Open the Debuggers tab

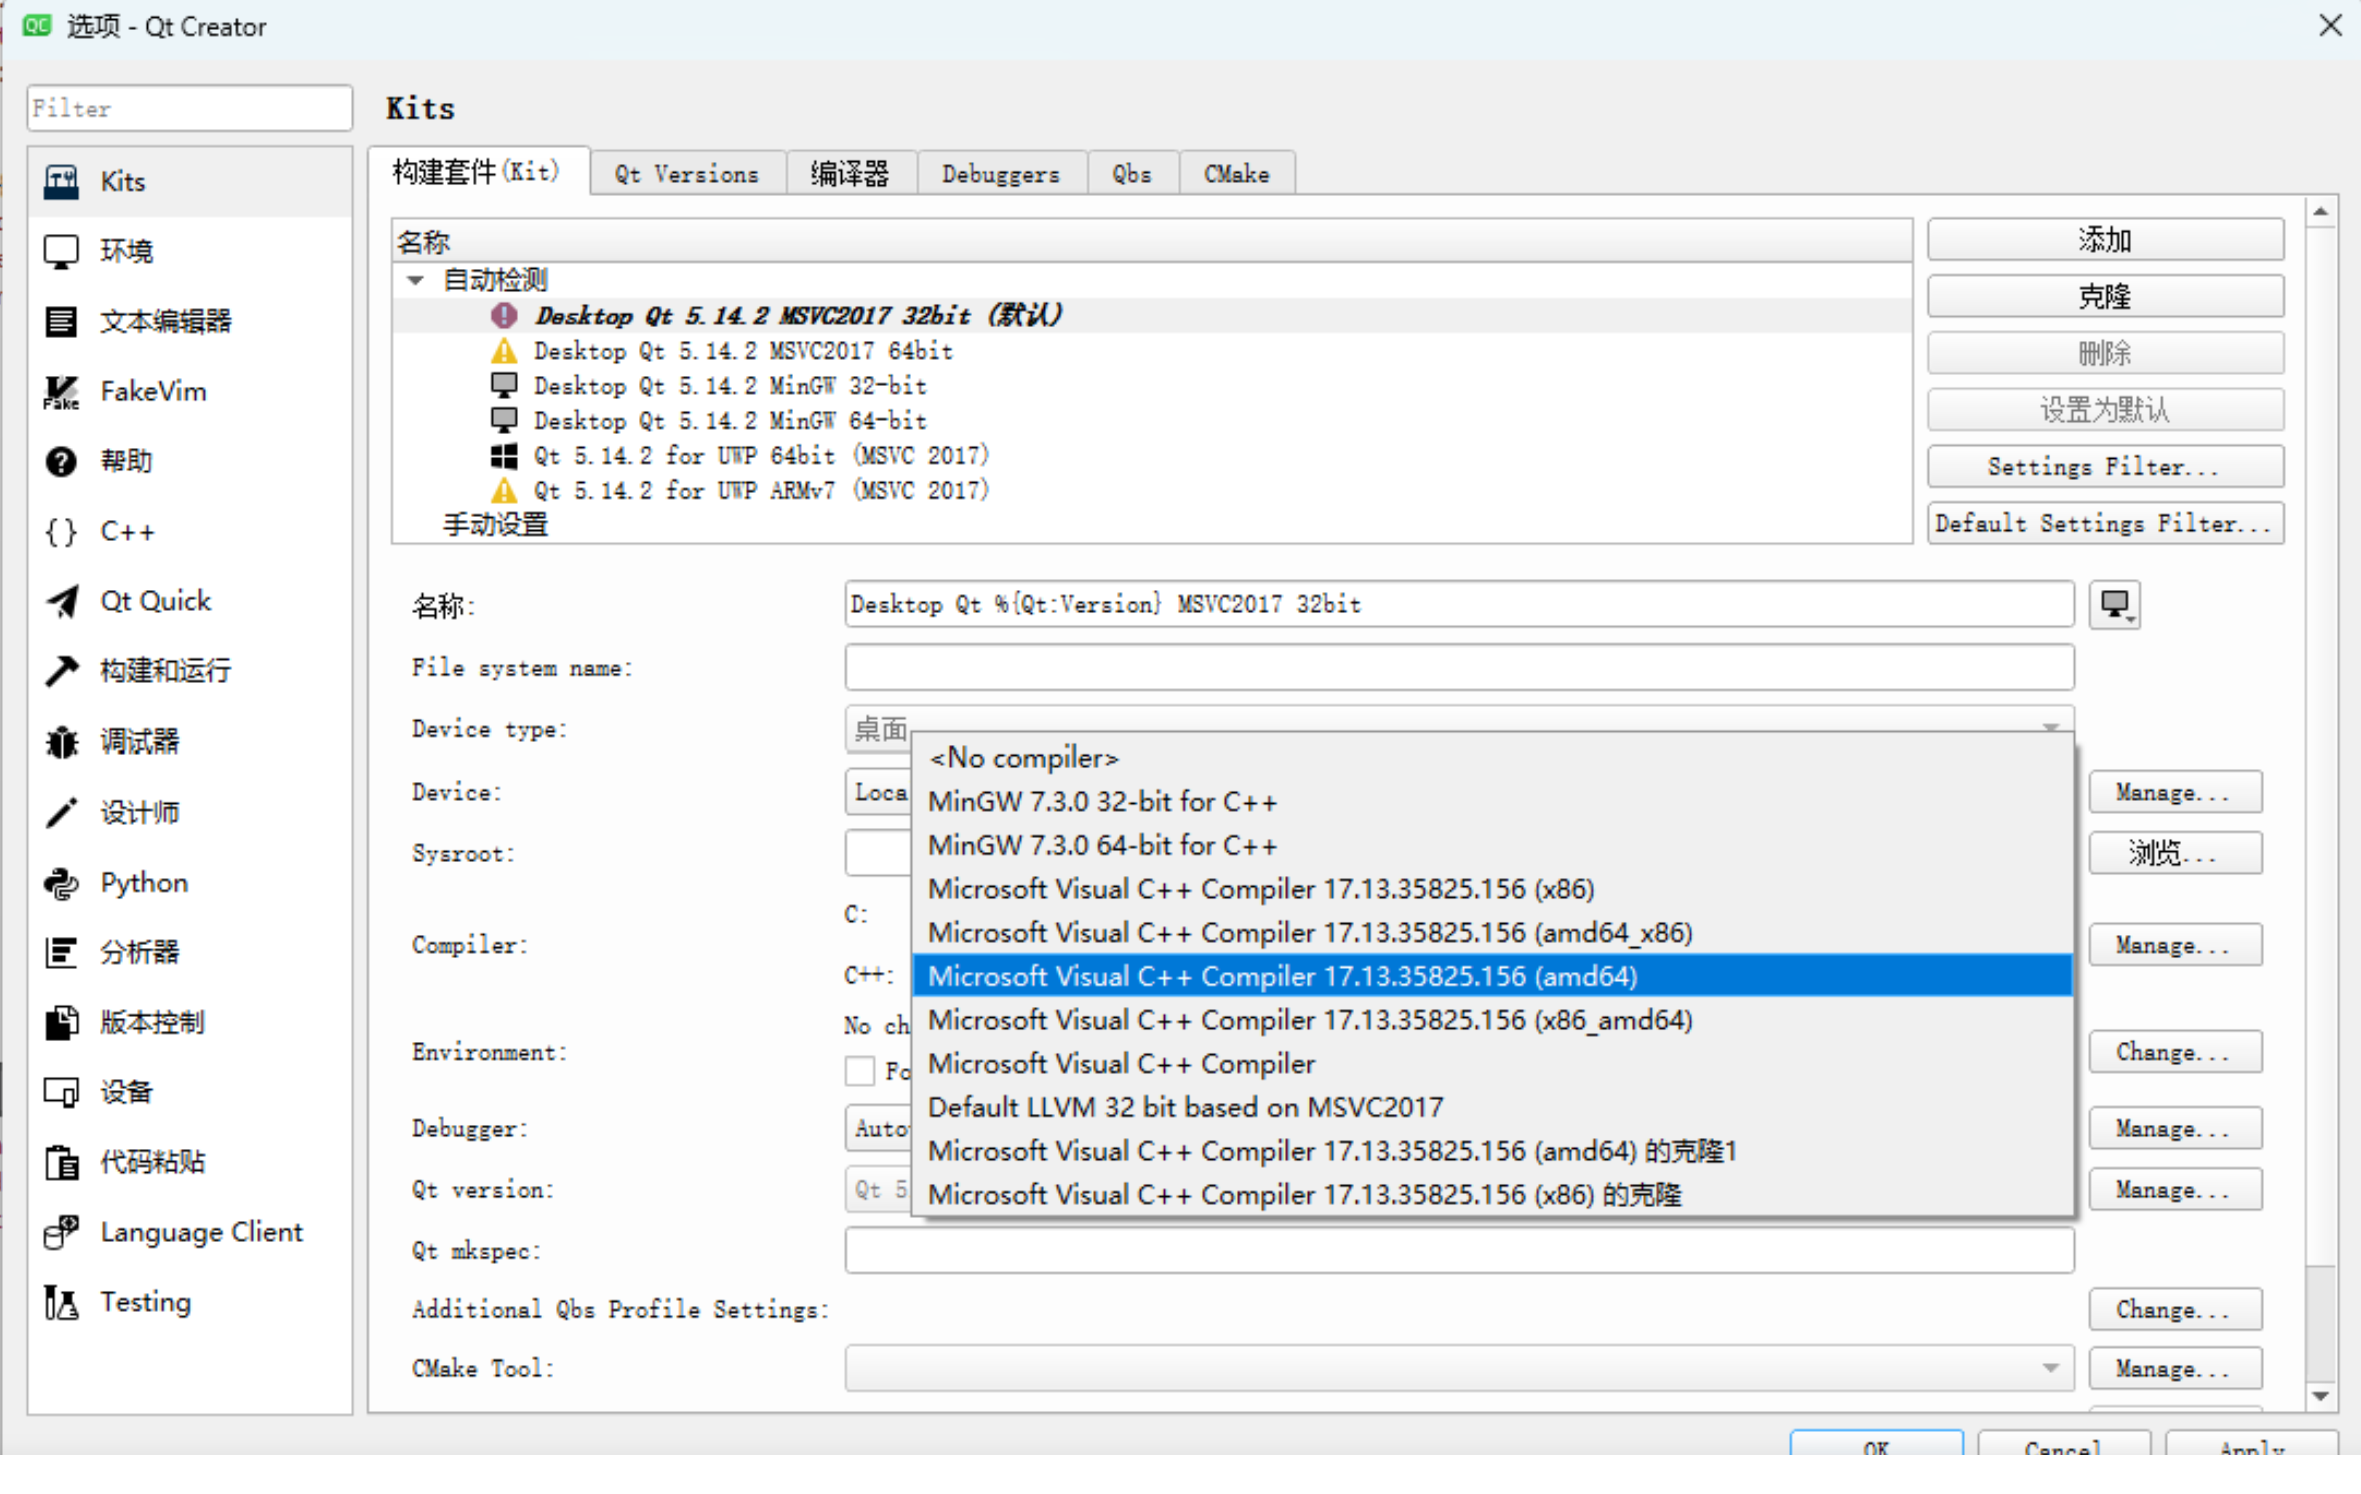1000,174
